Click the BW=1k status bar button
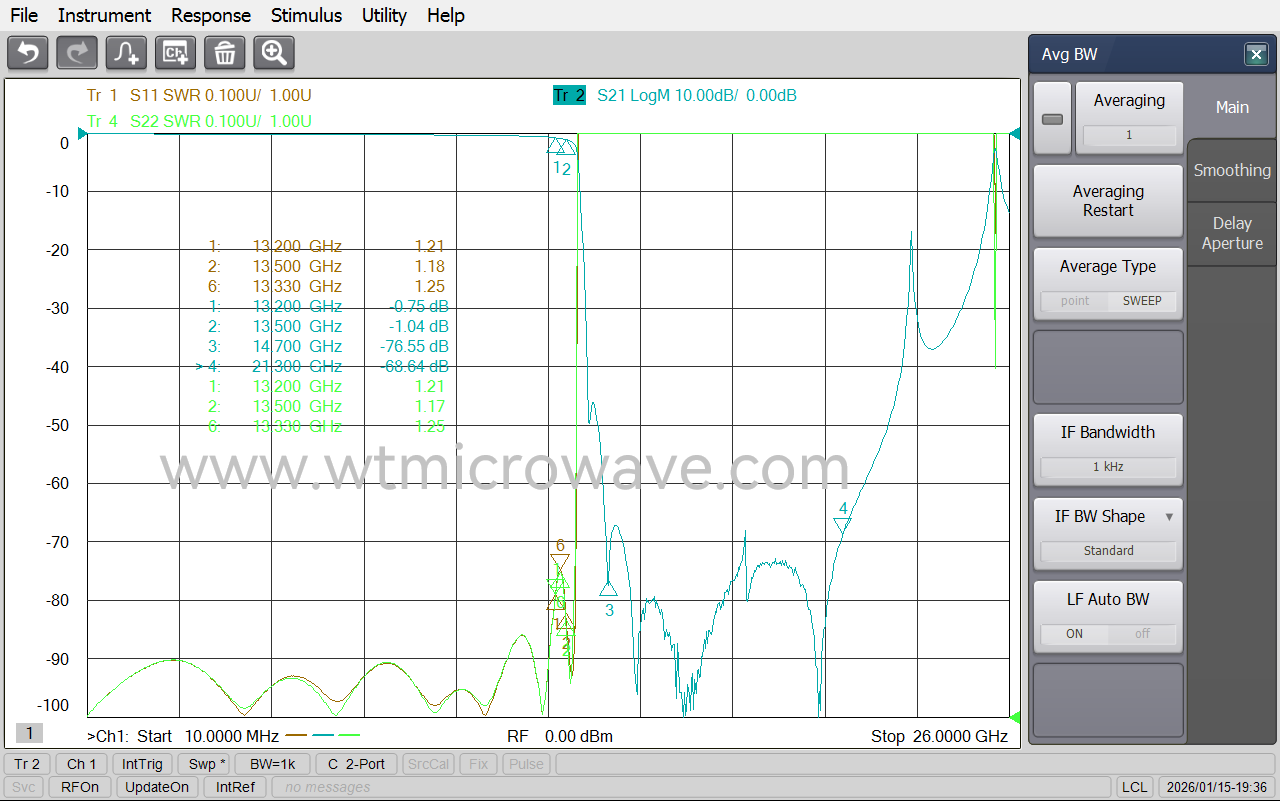 tap(273, 764)
